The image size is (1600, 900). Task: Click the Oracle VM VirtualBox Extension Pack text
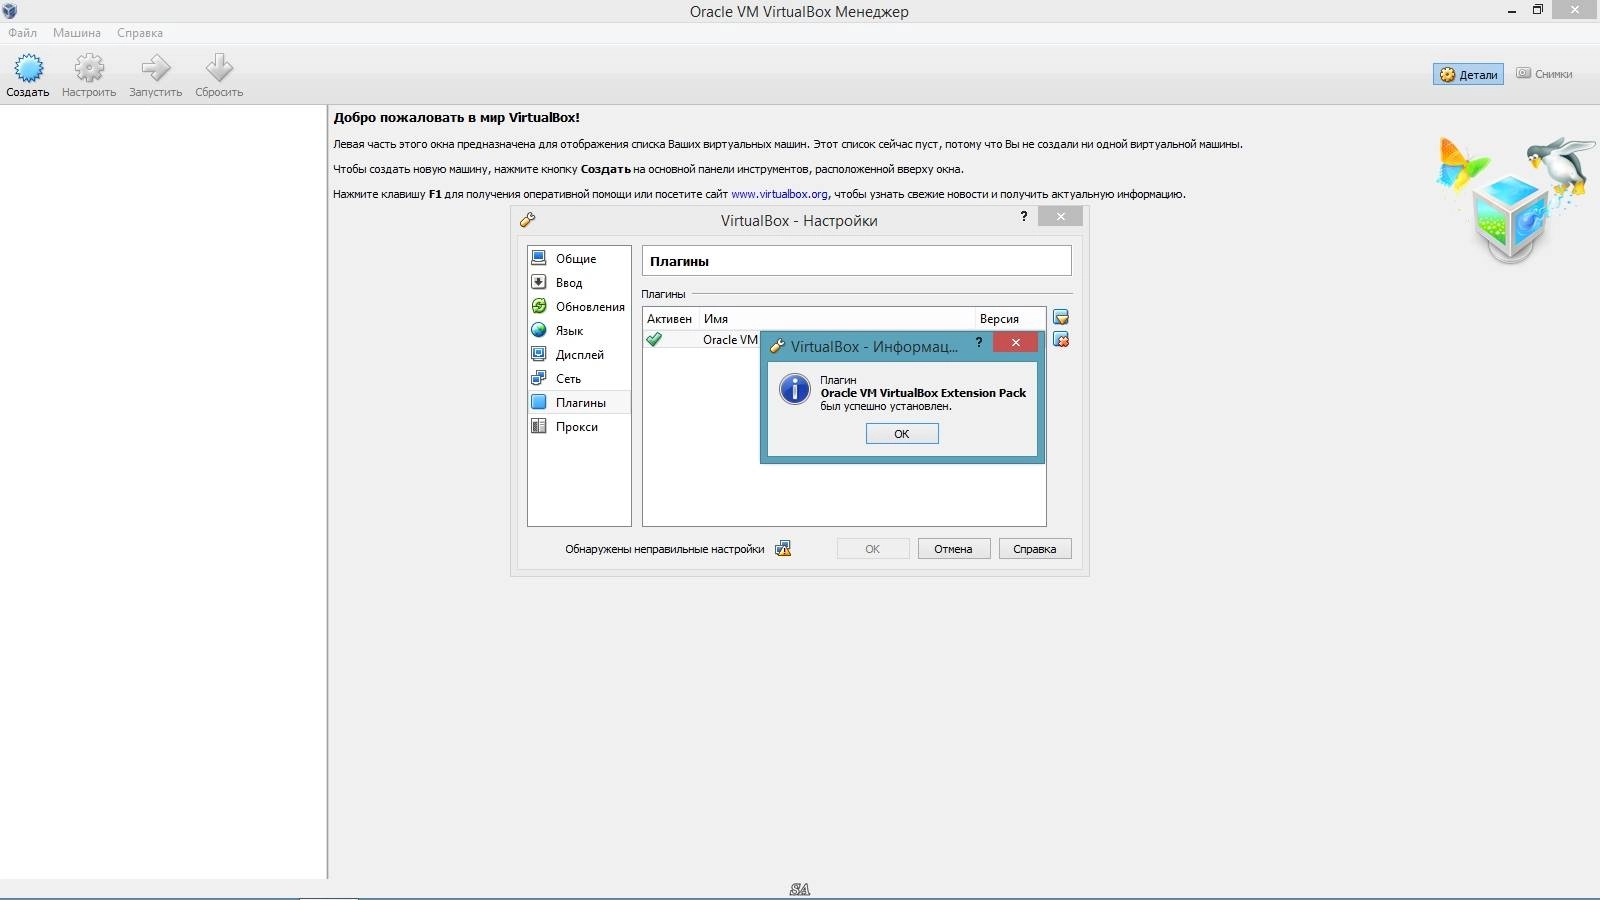(x=923, y=393)
